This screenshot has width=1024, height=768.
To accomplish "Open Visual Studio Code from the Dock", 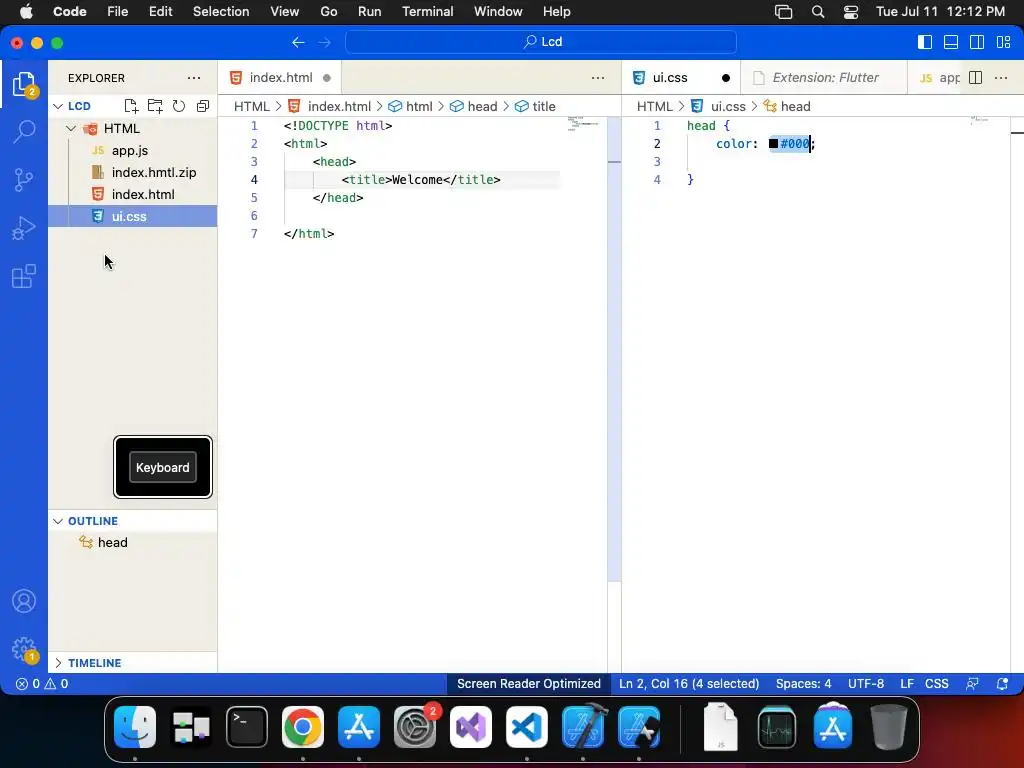I will click(x=526, y=727).
